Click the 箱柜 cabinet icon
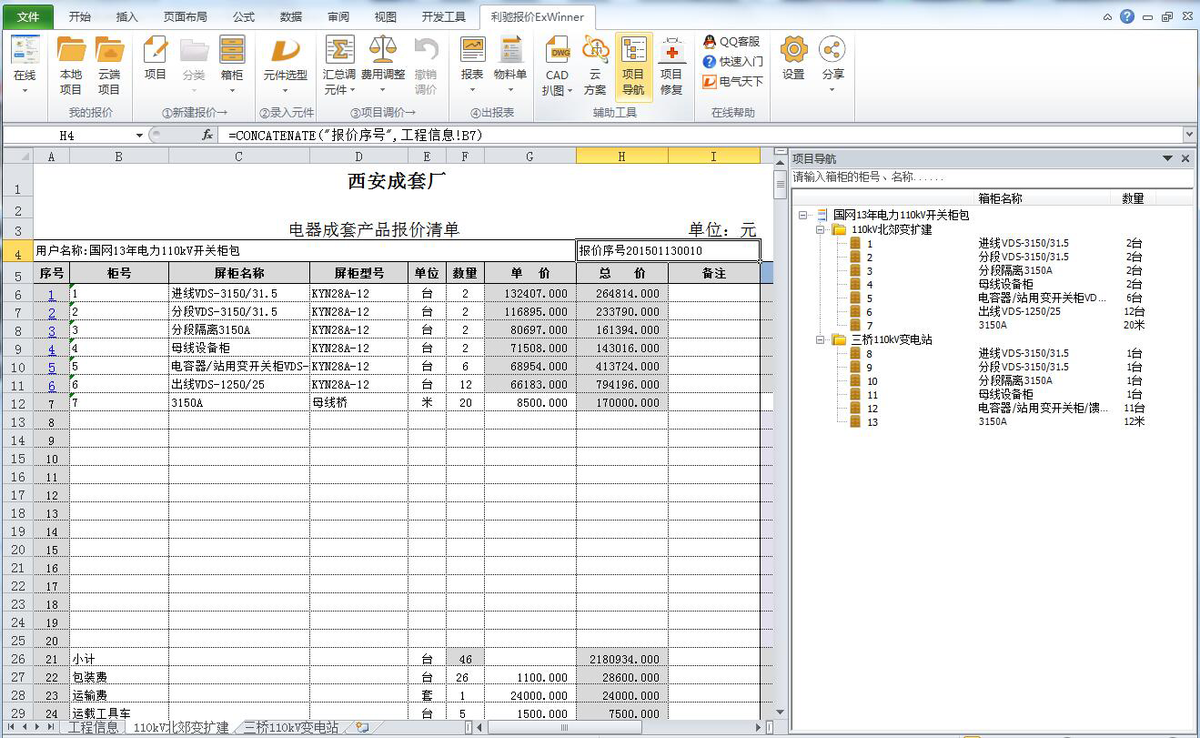The image size is (1200, 738). (232, 63)
